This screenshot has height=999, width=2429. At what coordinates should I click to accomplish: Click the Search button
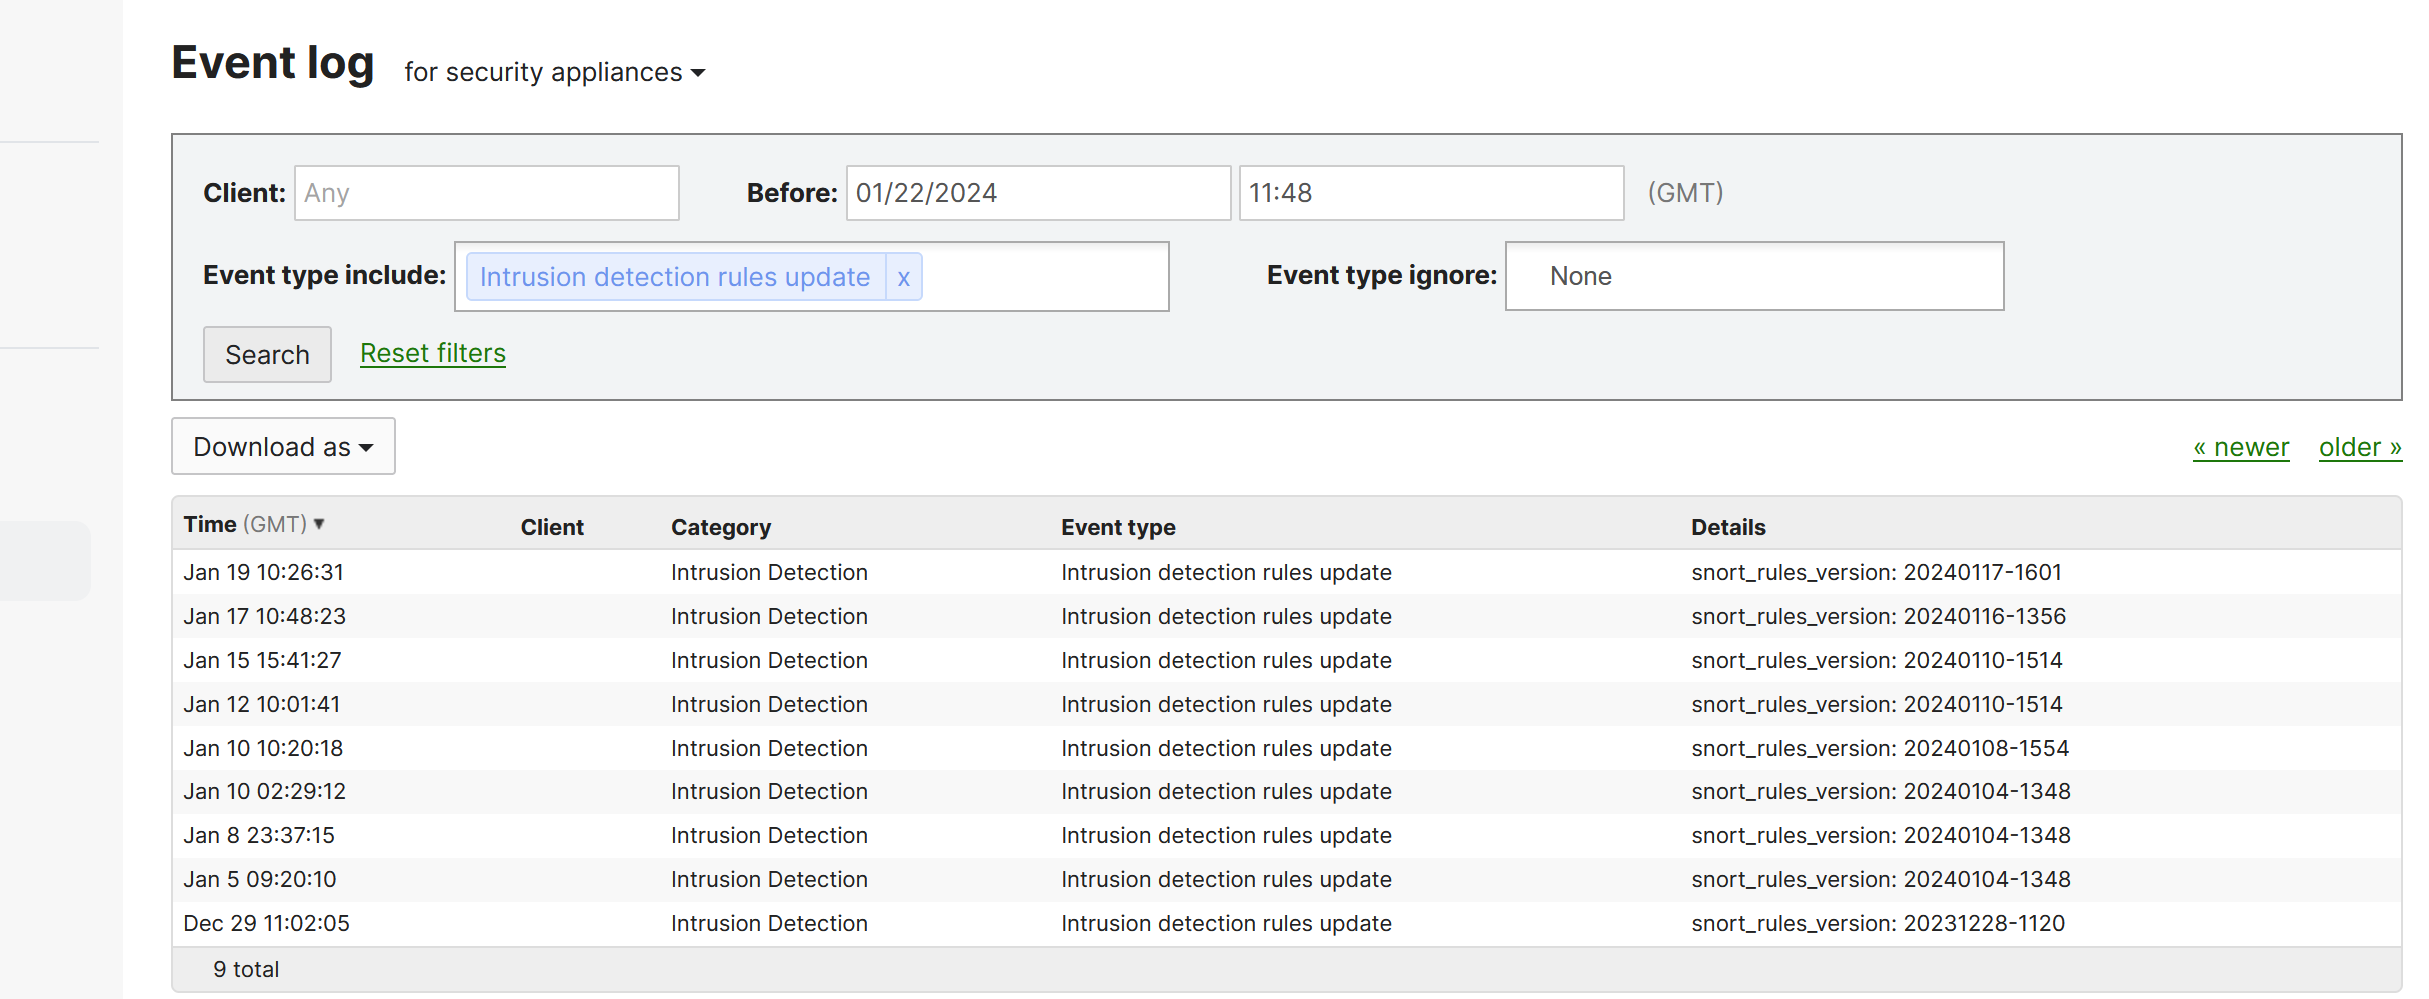click(266, 354)
